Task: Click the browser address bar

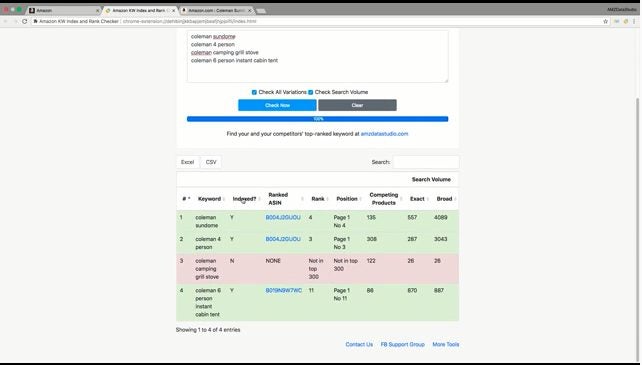Action: (315, 21)
